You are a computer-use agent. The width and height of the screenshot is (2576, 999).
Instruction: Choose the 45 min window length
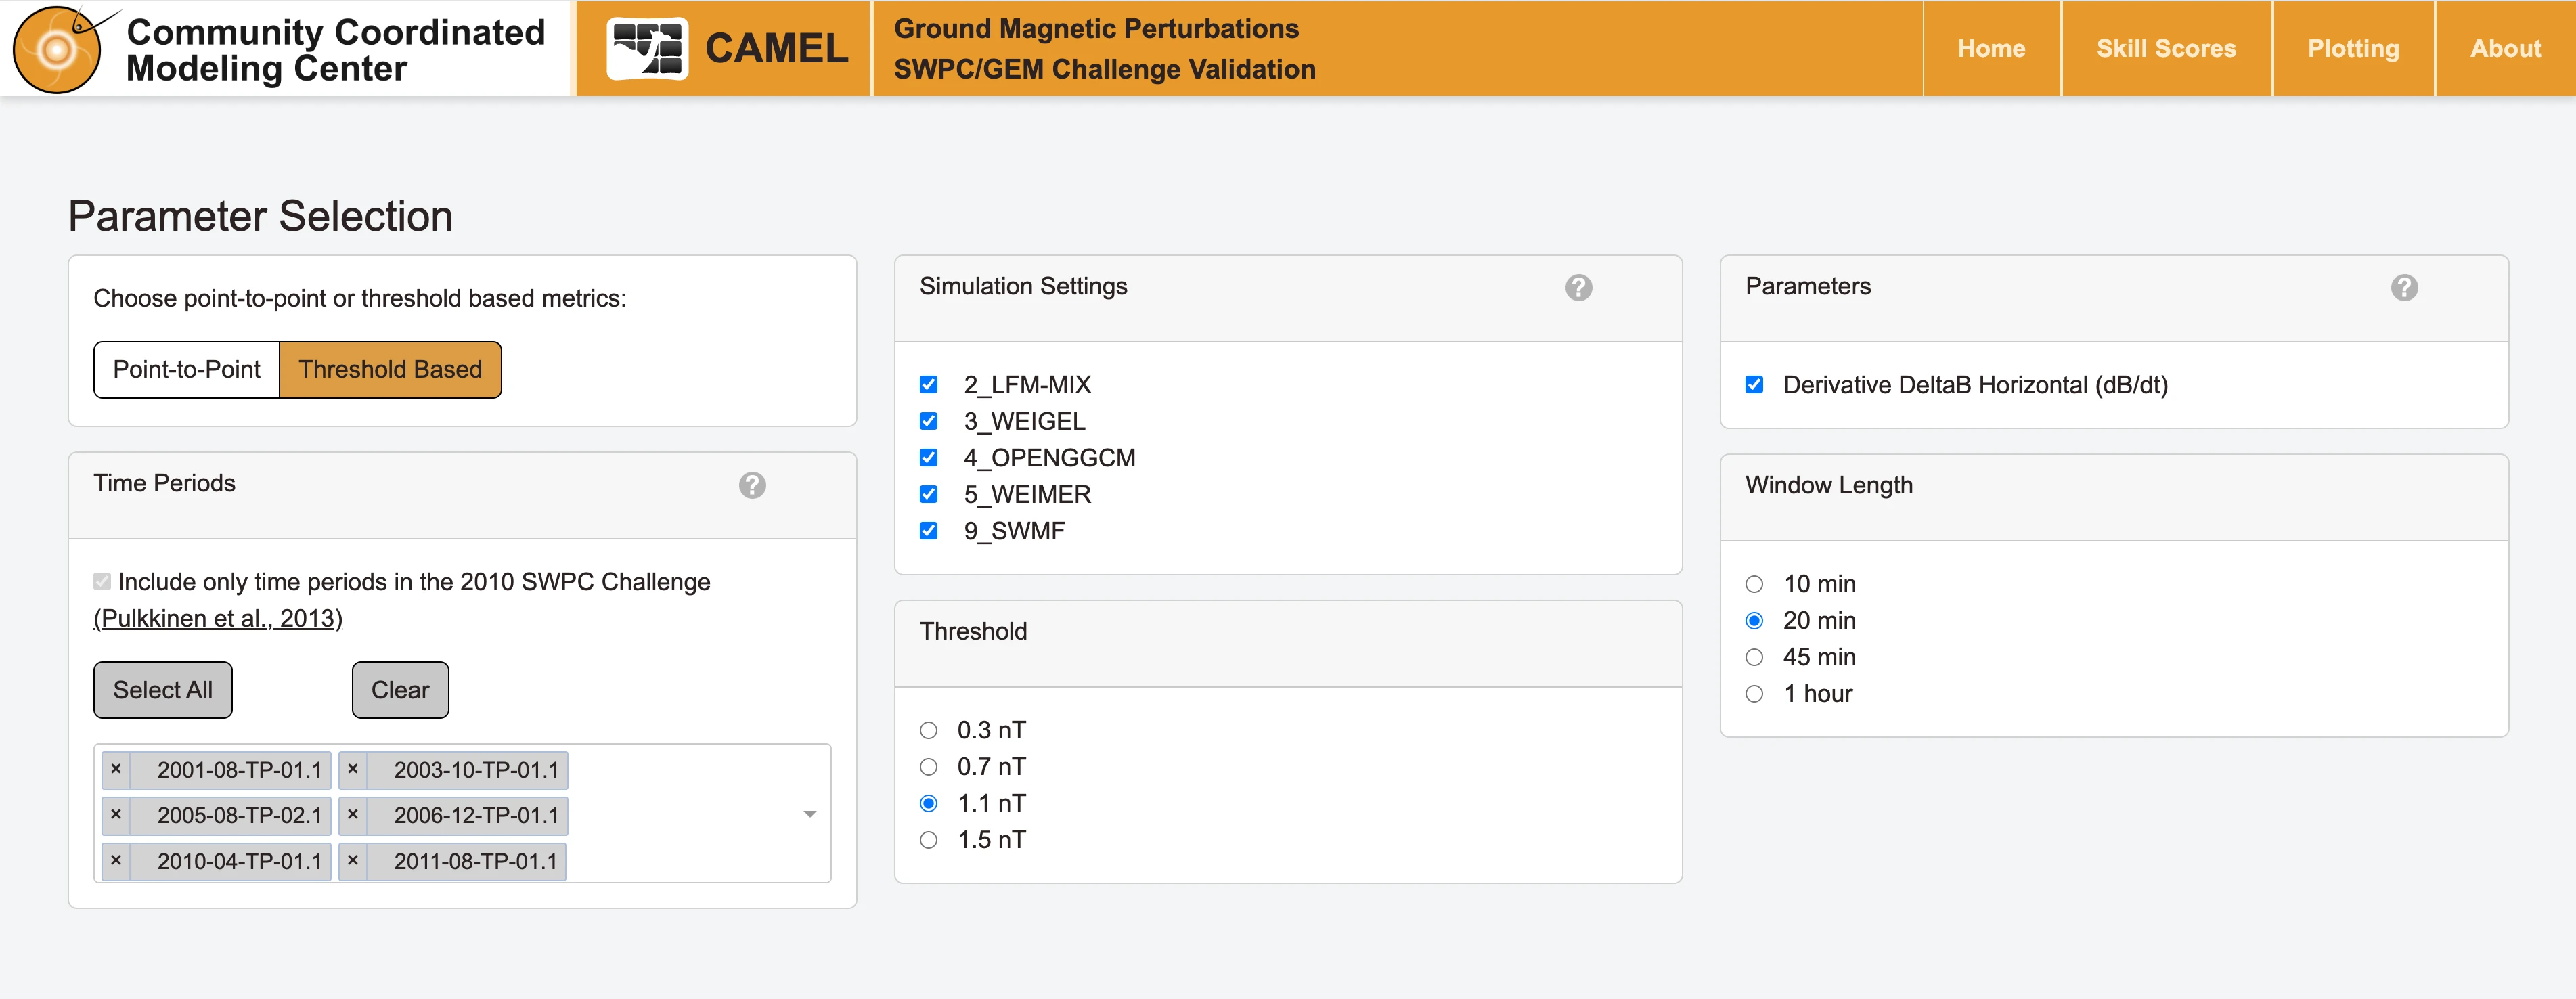[x=1754, y=657]
